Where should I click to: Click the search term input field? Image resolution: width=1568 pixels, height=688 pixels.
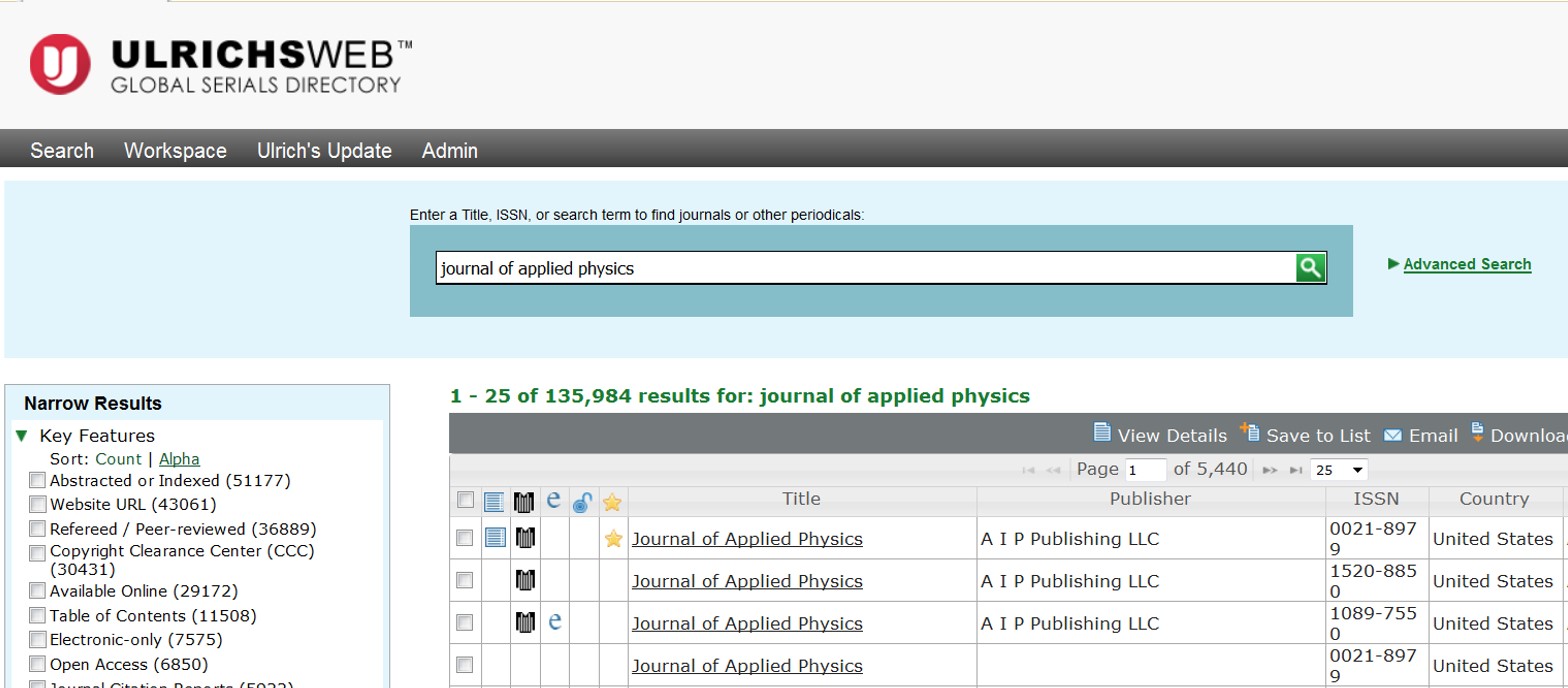[x=866, y=268]
